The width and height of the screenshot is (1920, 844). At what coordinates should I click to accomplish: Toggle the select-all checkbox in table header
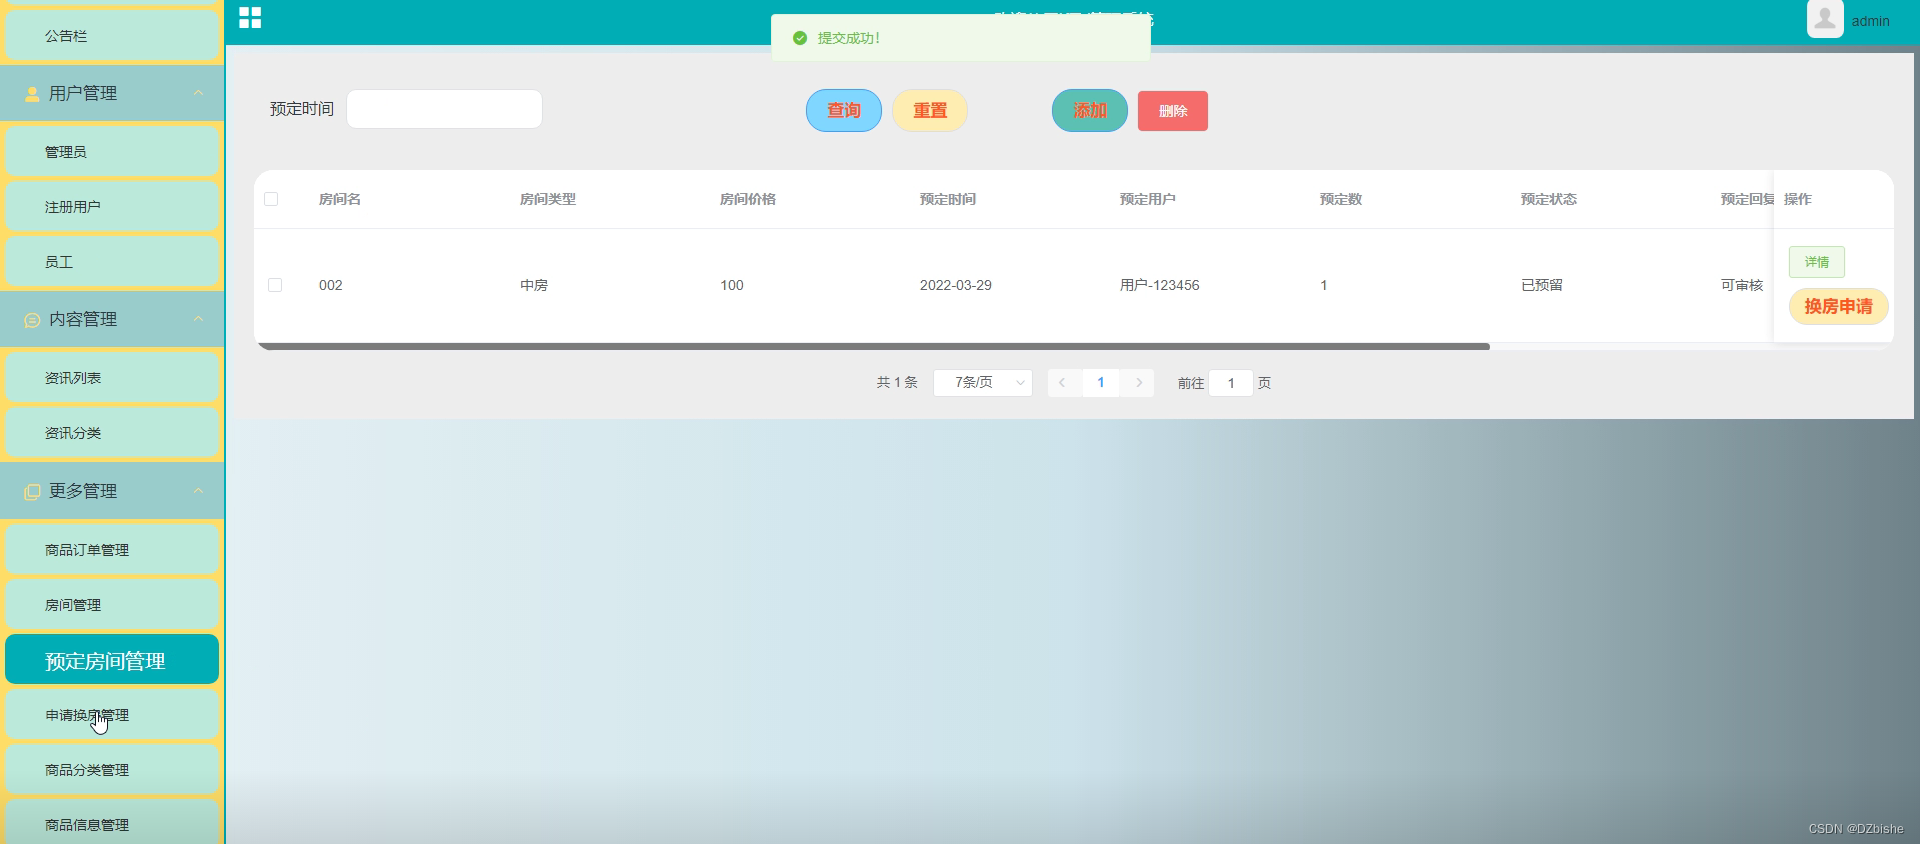(271, 199)
